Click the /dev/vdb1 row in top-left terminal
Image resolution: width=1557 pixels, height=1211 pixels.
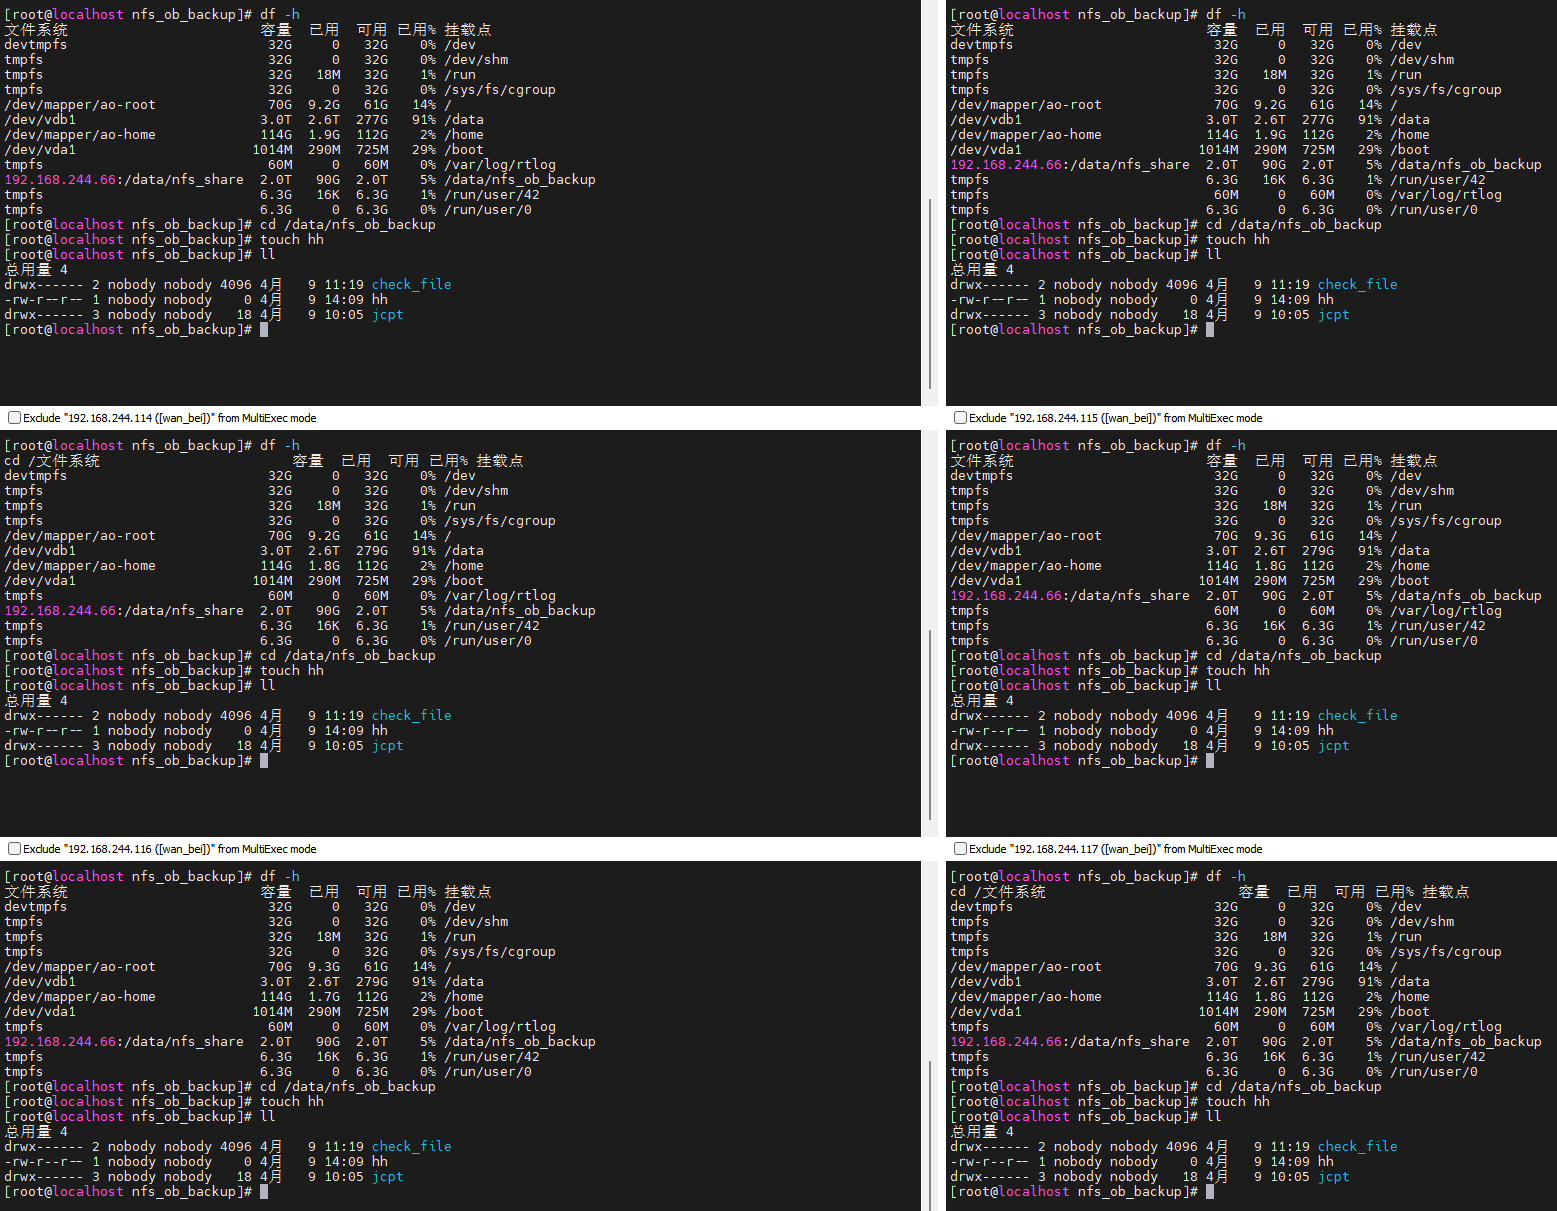(x=40, y=120)
